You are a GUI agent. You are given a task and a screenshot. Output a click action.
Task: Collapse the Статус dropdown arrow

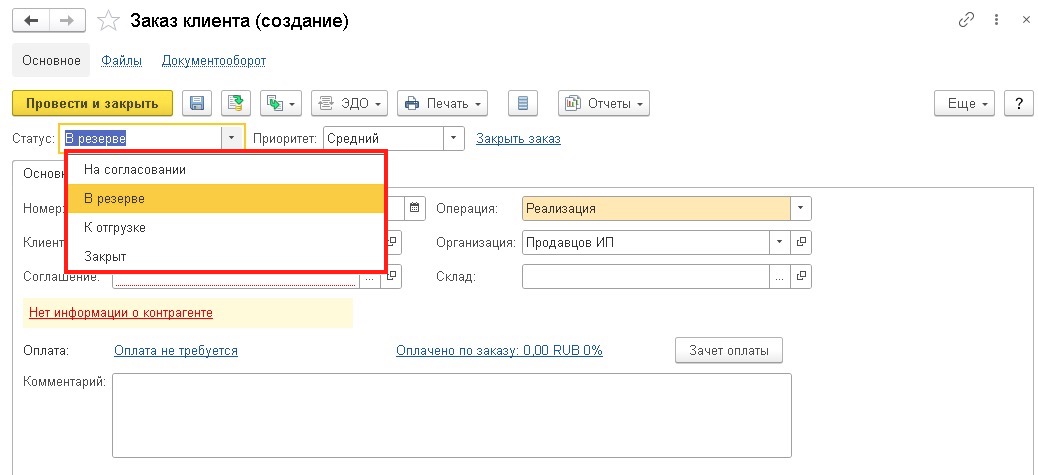[x=231, y=139]
